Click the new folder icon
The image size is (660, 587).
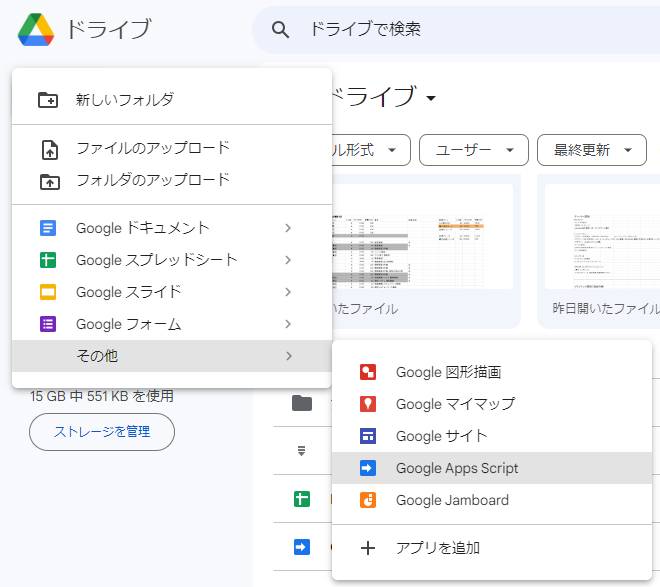[48, 100]
